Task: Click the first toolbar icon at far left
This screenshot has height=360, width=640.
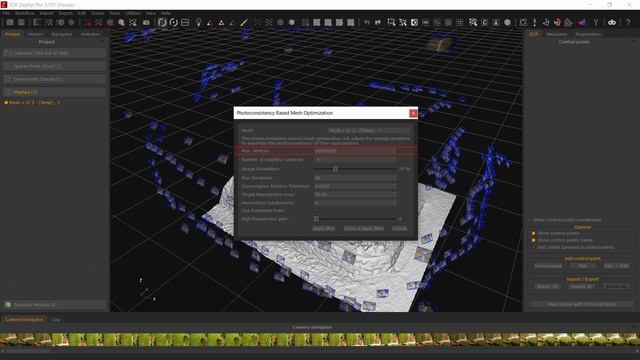Action: click(x=10, y=22)
